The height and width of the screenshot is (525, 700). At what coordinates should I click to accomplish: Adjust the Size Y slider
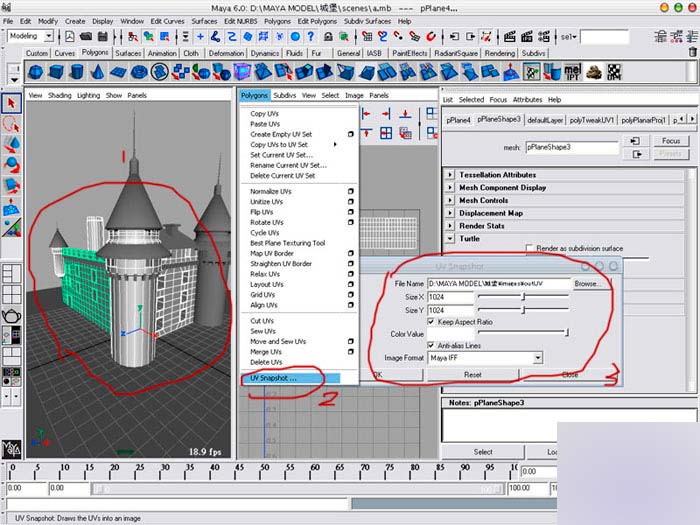point(523,309)
